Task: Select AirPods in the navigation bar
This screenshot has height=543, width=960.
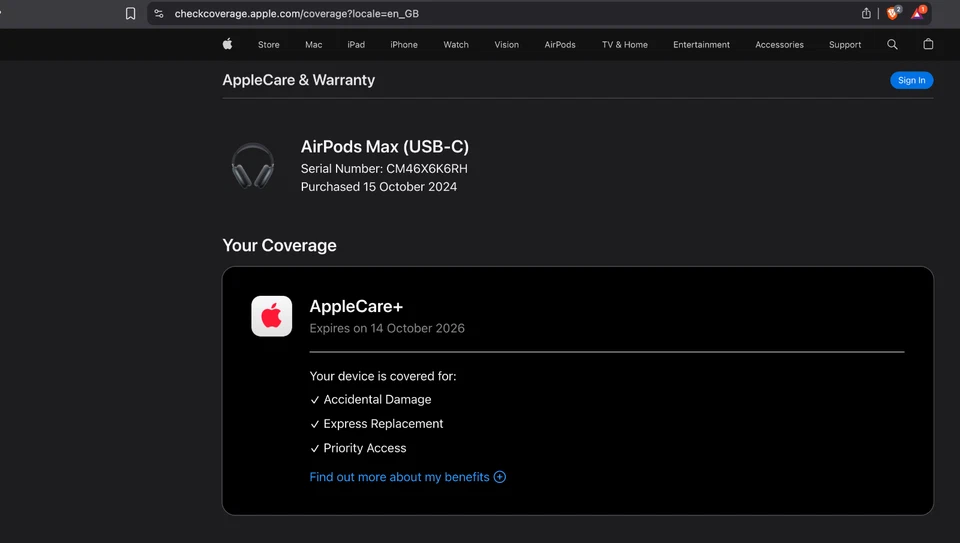Action: point(560,45)
